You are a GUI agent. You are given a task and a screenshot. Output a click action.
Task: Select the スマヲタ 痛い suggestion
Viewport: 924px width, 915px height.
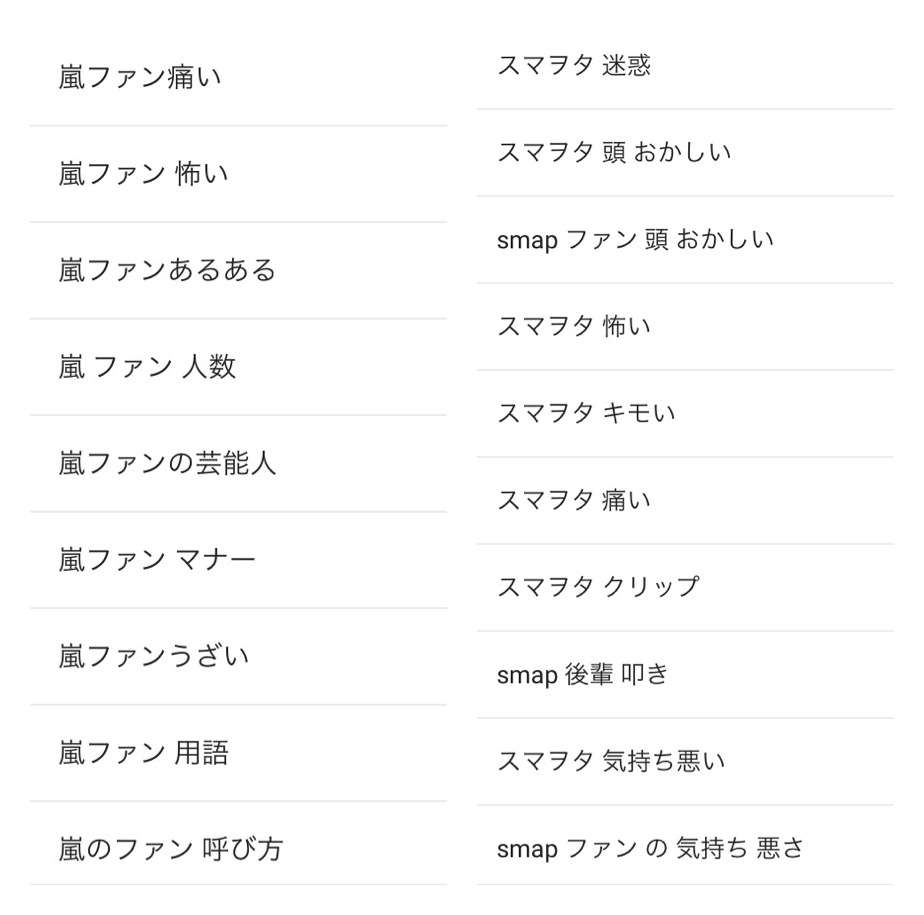(x=685, y=500)
